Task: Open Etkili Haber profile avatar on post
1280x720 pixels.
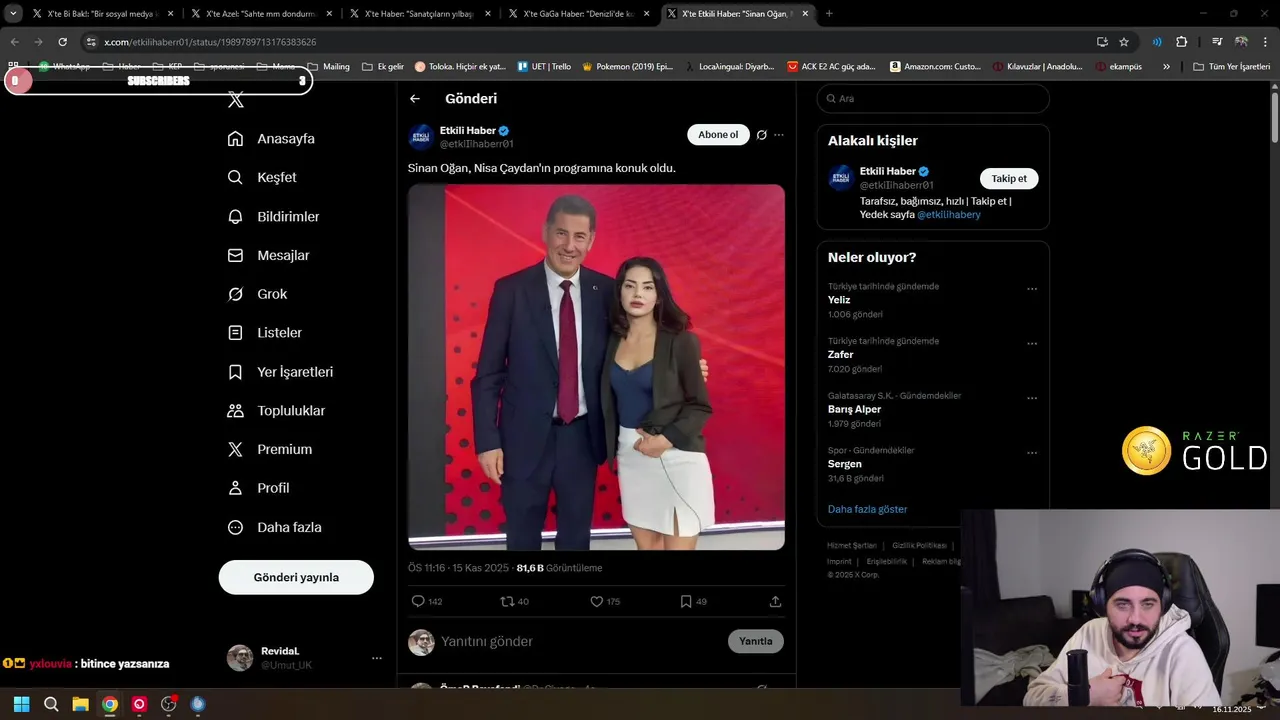Action: tap(421, 137)
